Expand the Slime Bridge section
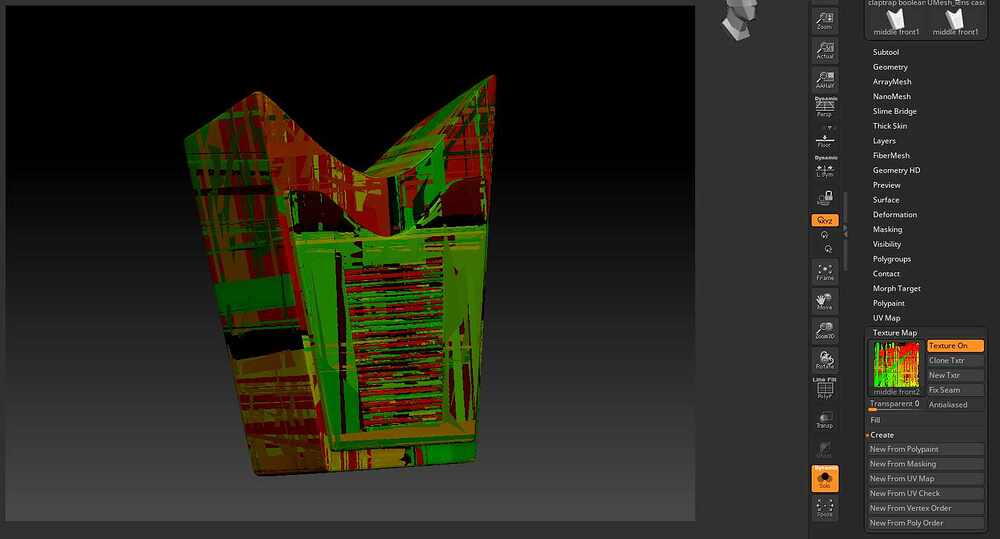This screenshot has height=539, width=1000. 894,111
